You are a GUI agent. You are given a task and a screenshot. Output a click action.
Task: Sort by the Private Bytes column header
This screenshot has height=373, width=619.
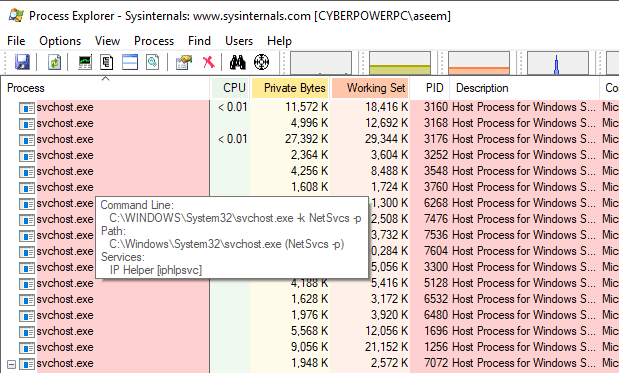[290, 88]
